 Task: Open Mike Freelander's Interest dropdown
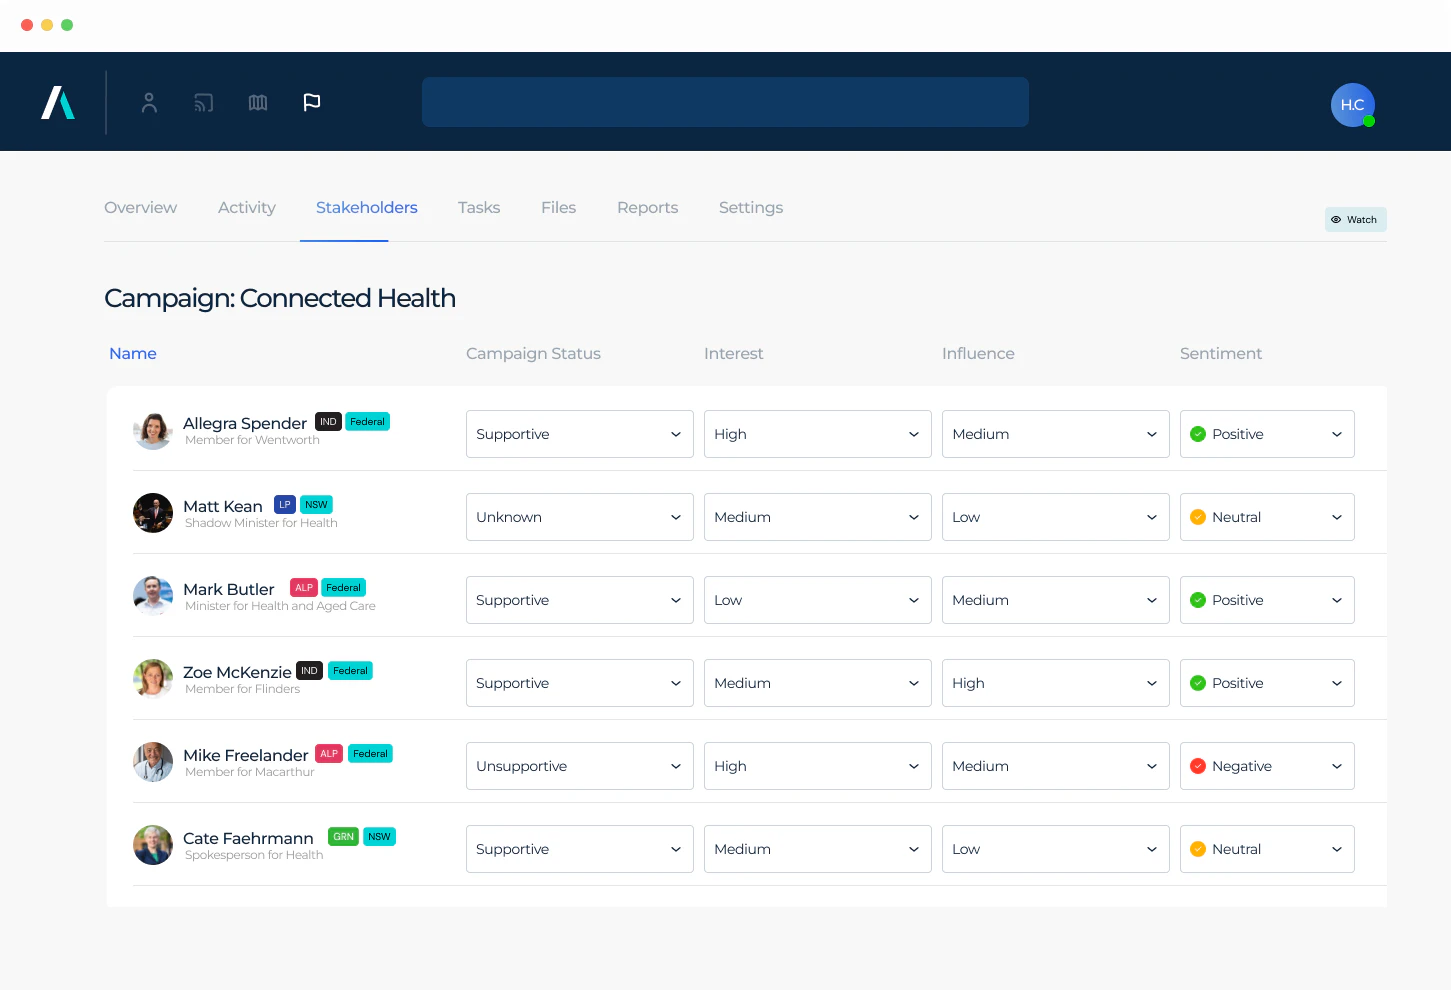[x=817, y=765]
